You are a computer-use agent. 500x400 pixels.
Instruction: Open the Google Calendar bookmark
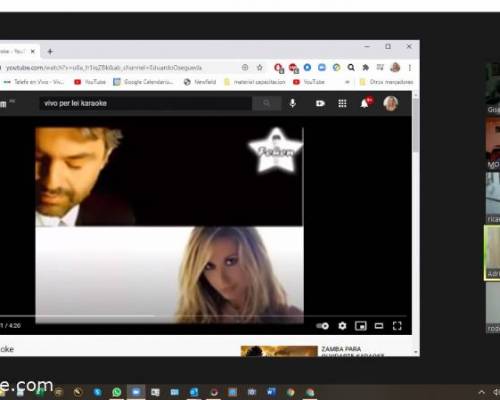pyautogui.click(x=143, y=82)
